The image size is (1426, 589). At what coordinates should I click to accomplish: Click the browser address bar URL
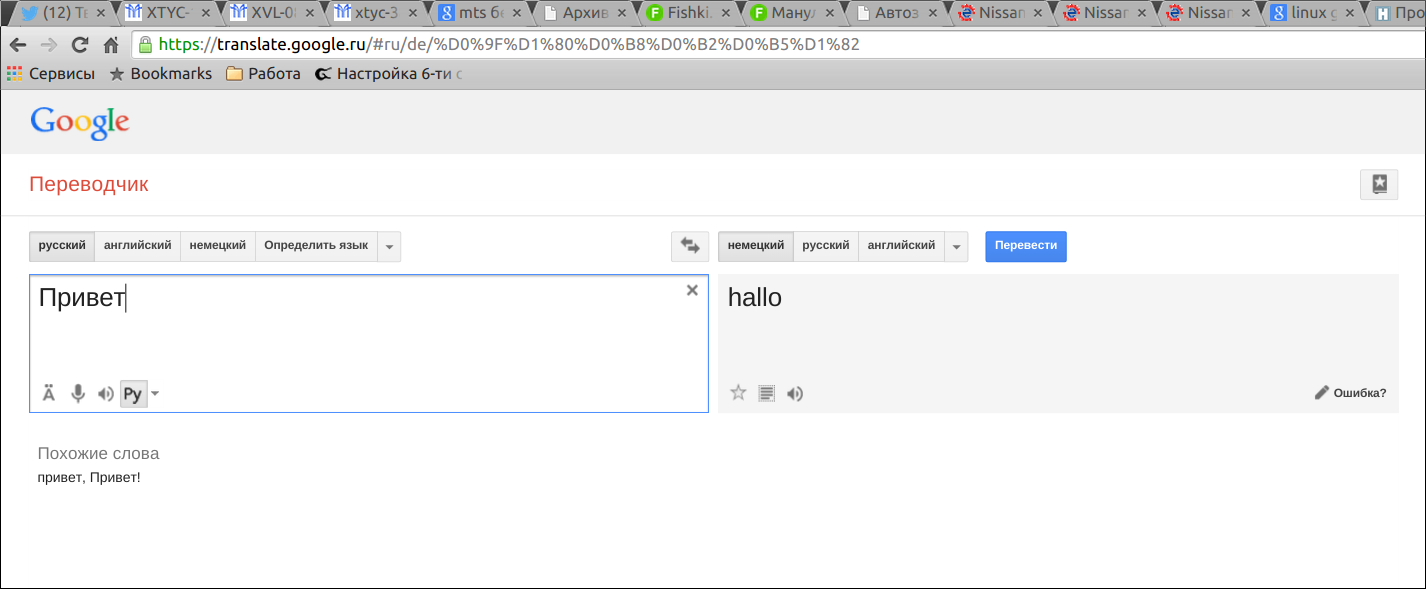pos(509,45)
